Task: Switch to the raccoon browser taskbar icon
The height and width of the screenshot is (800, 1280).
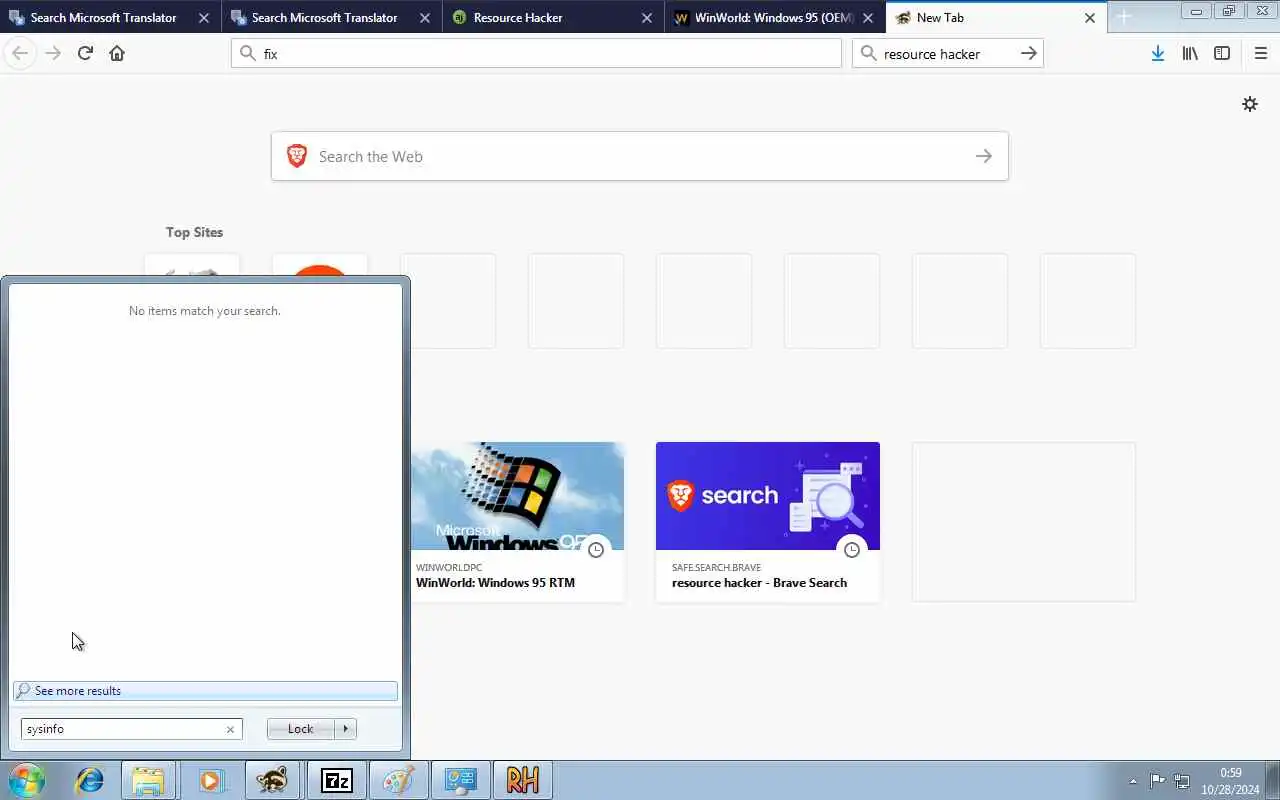Action: [x=272, y=780]
